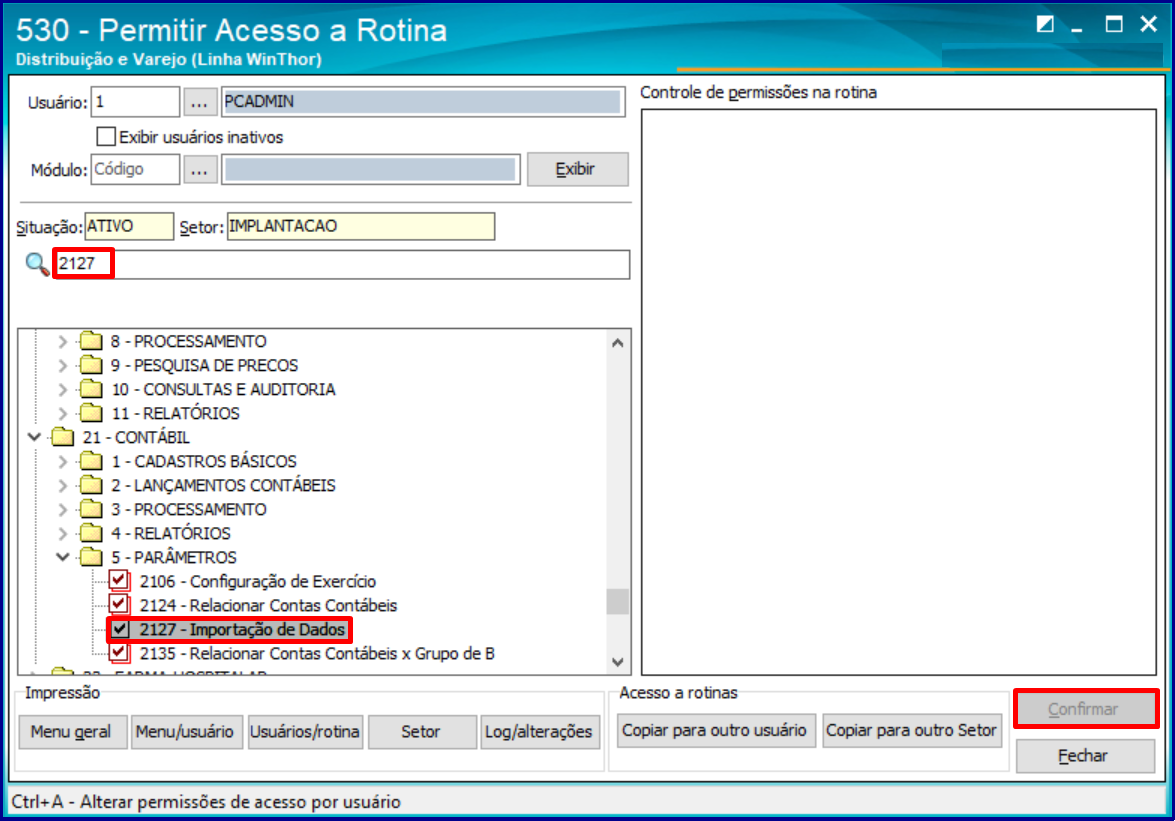The image size is (1175, 821).
Task: Expand 4 - RELATÓRIOS under Contábil
Action: (x=63, y=533)
